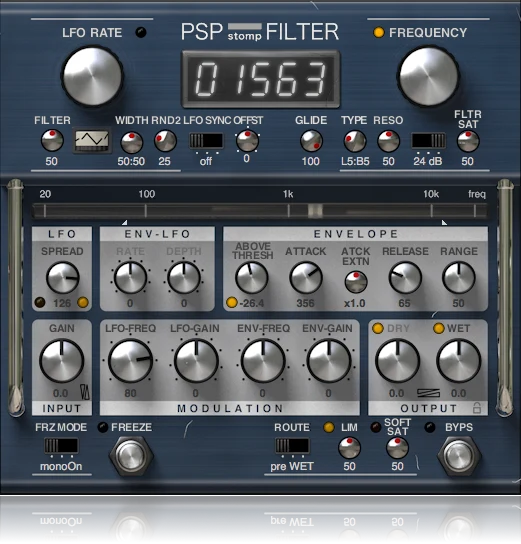Image resolution: width=521 pixels, height=544 pixels.
Task: Click the dry/wet crossfade link icon
Action: click(x=428, y=393)
